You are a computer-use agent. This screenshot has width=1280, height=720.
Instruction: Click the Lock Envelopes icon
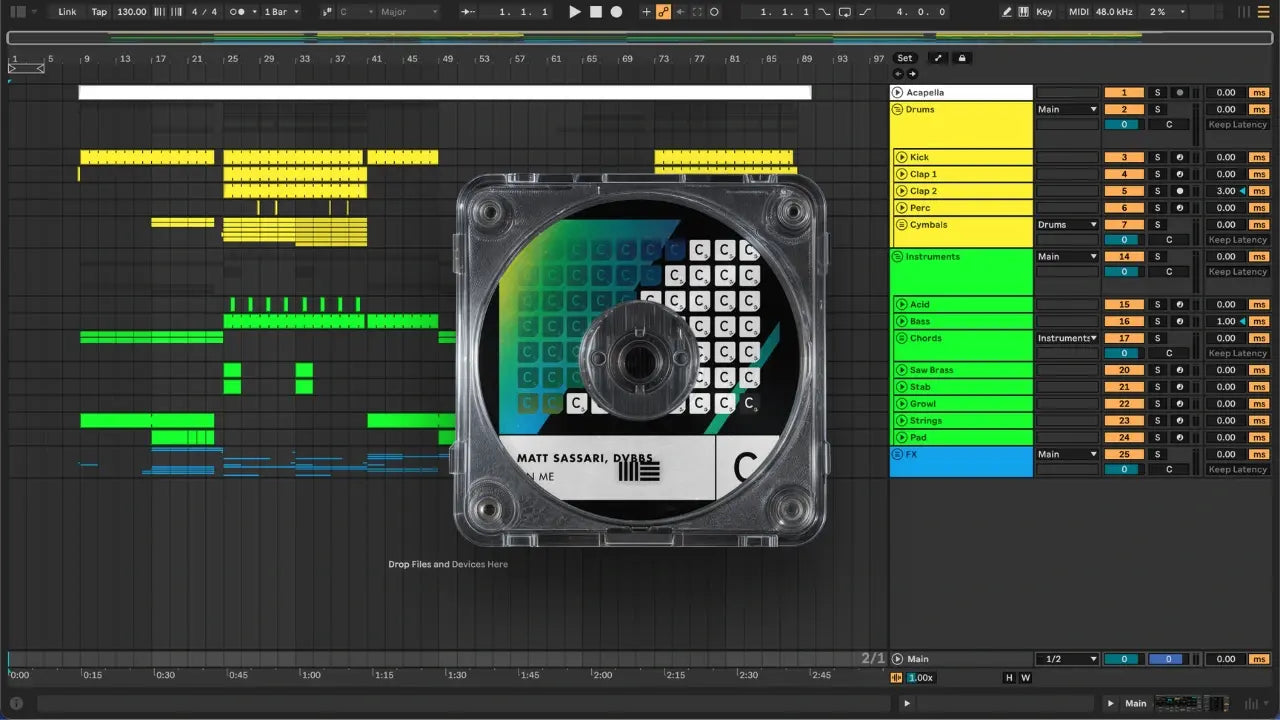coord(962,58)
